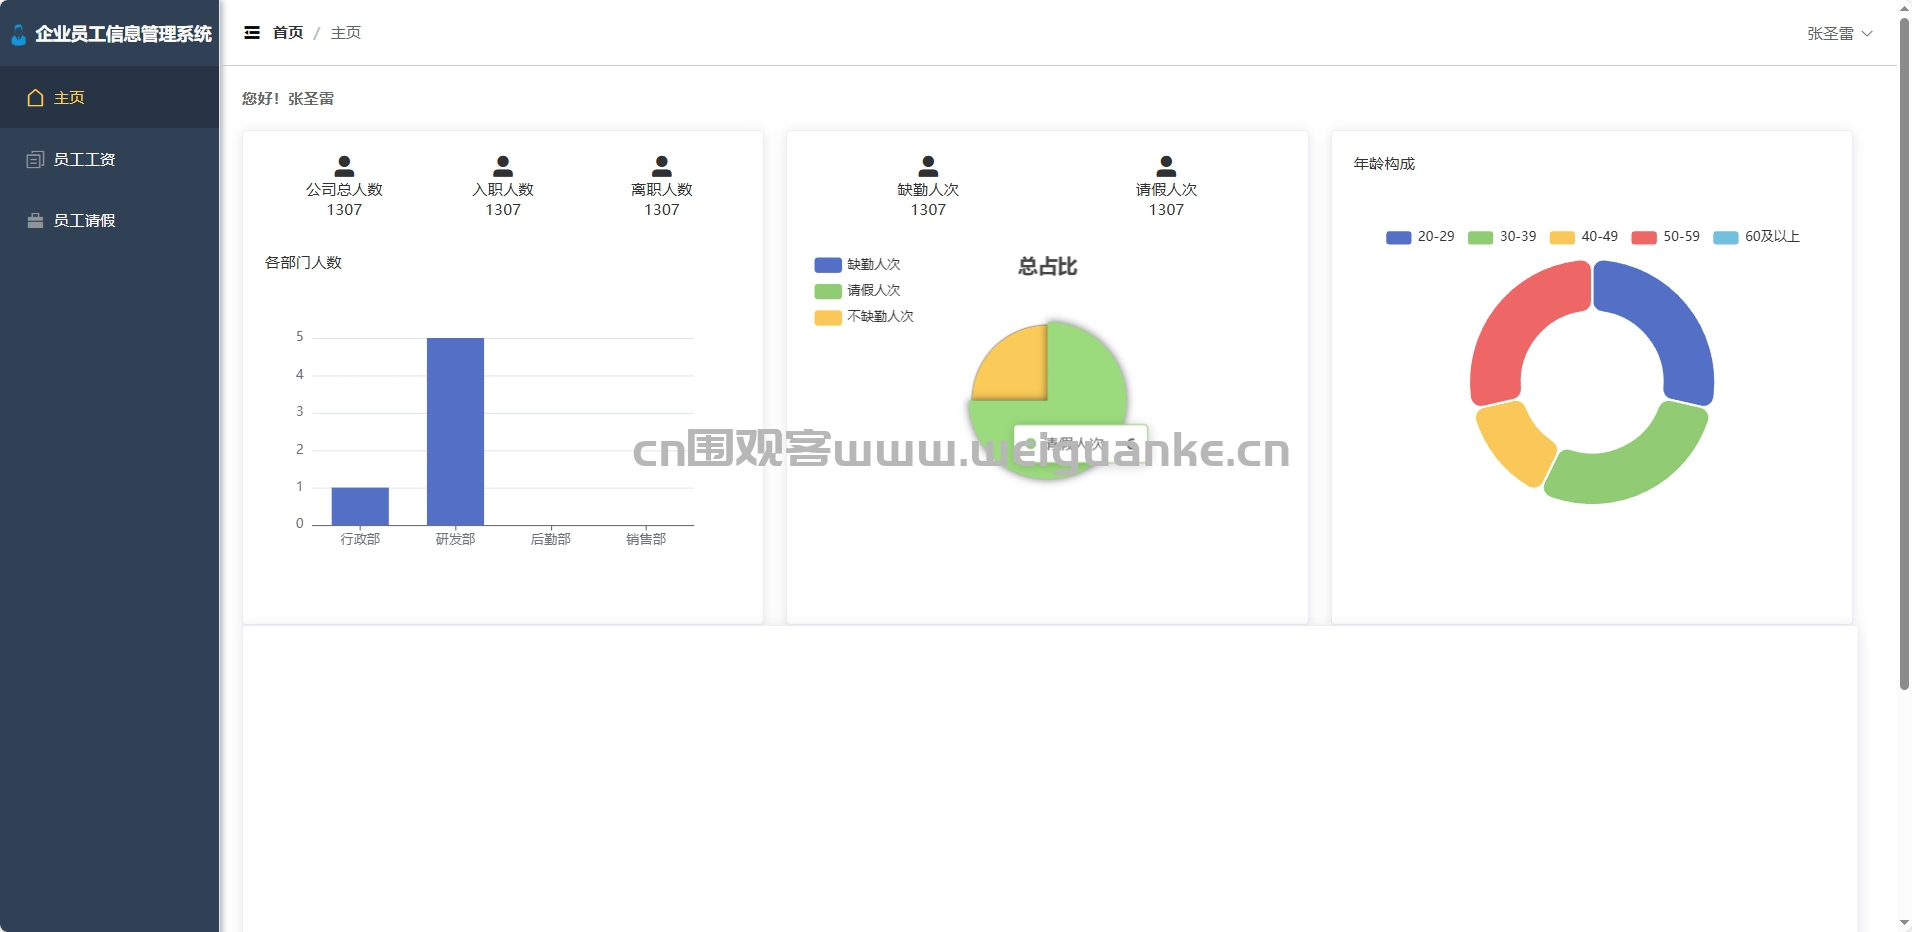Click the 后勤部 axis label
The image size is (1912, 932).
(x=550, y=539)
